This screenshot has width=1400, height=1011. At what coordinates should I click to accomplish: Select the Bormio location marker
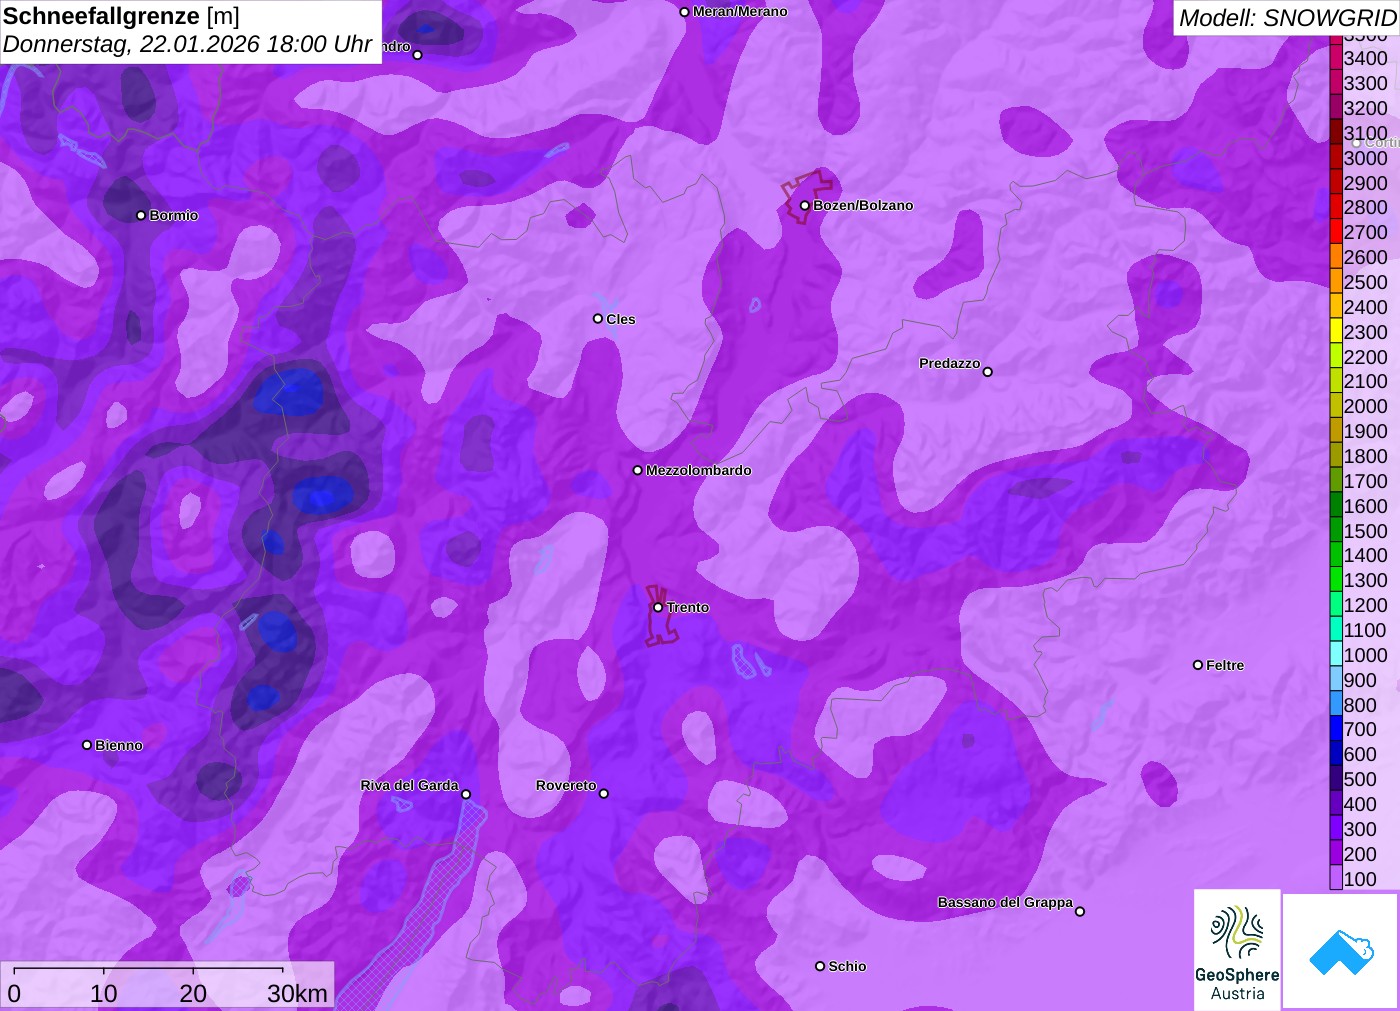point(141,215)
